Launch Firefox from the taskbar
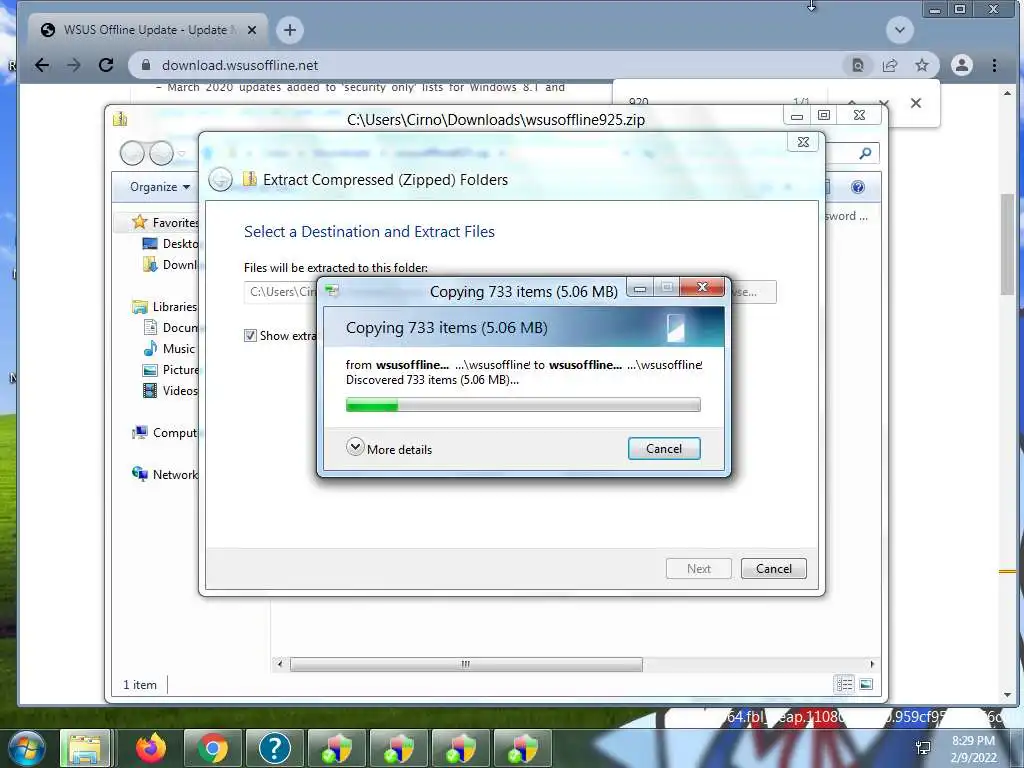The height and width of the screenshot is (768, 1024). [x=151, y=748]
